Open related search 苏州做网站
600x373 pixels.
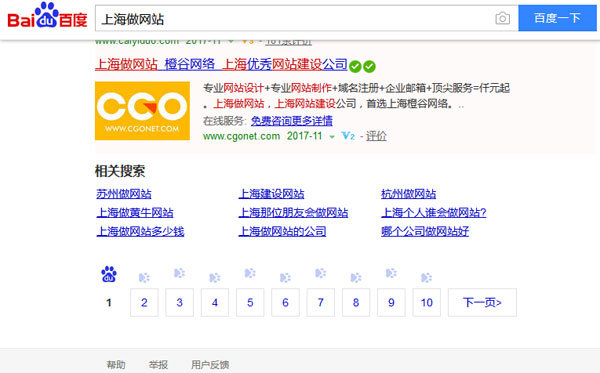[124, 194]
